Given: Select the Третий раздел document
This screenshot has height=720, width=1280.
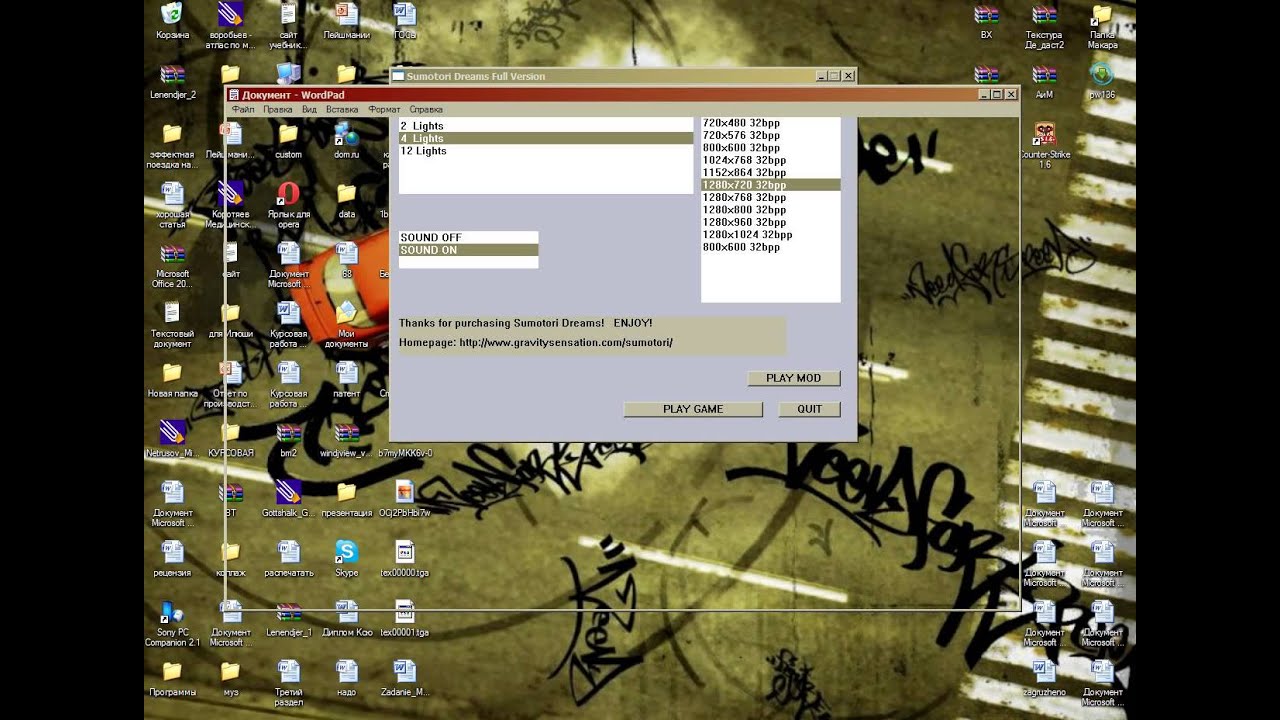Looking at the screenshot, I should 288,671.
